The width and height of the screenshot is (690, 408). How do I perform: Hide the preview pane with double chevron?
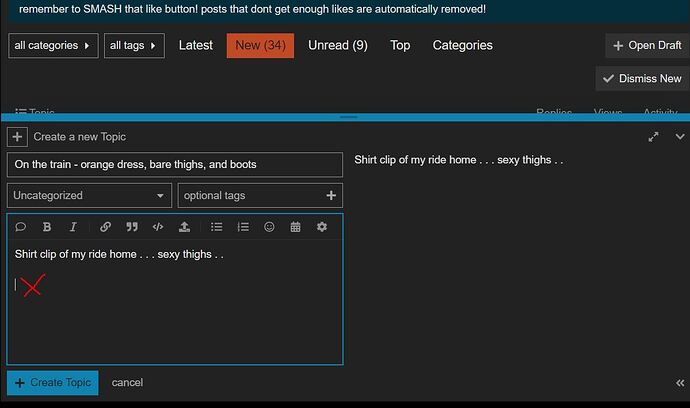[680, 383]
